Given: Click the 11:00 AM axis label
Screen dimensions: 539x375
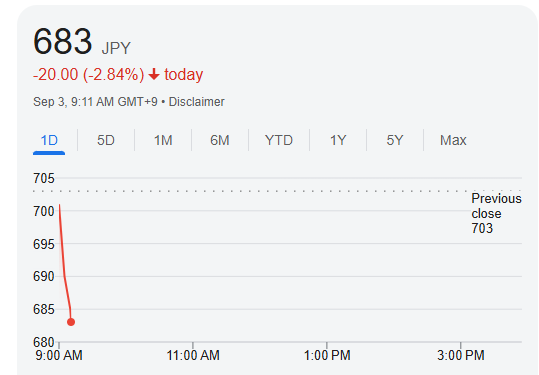Looking at the screenshot, I should pos(193,355).
